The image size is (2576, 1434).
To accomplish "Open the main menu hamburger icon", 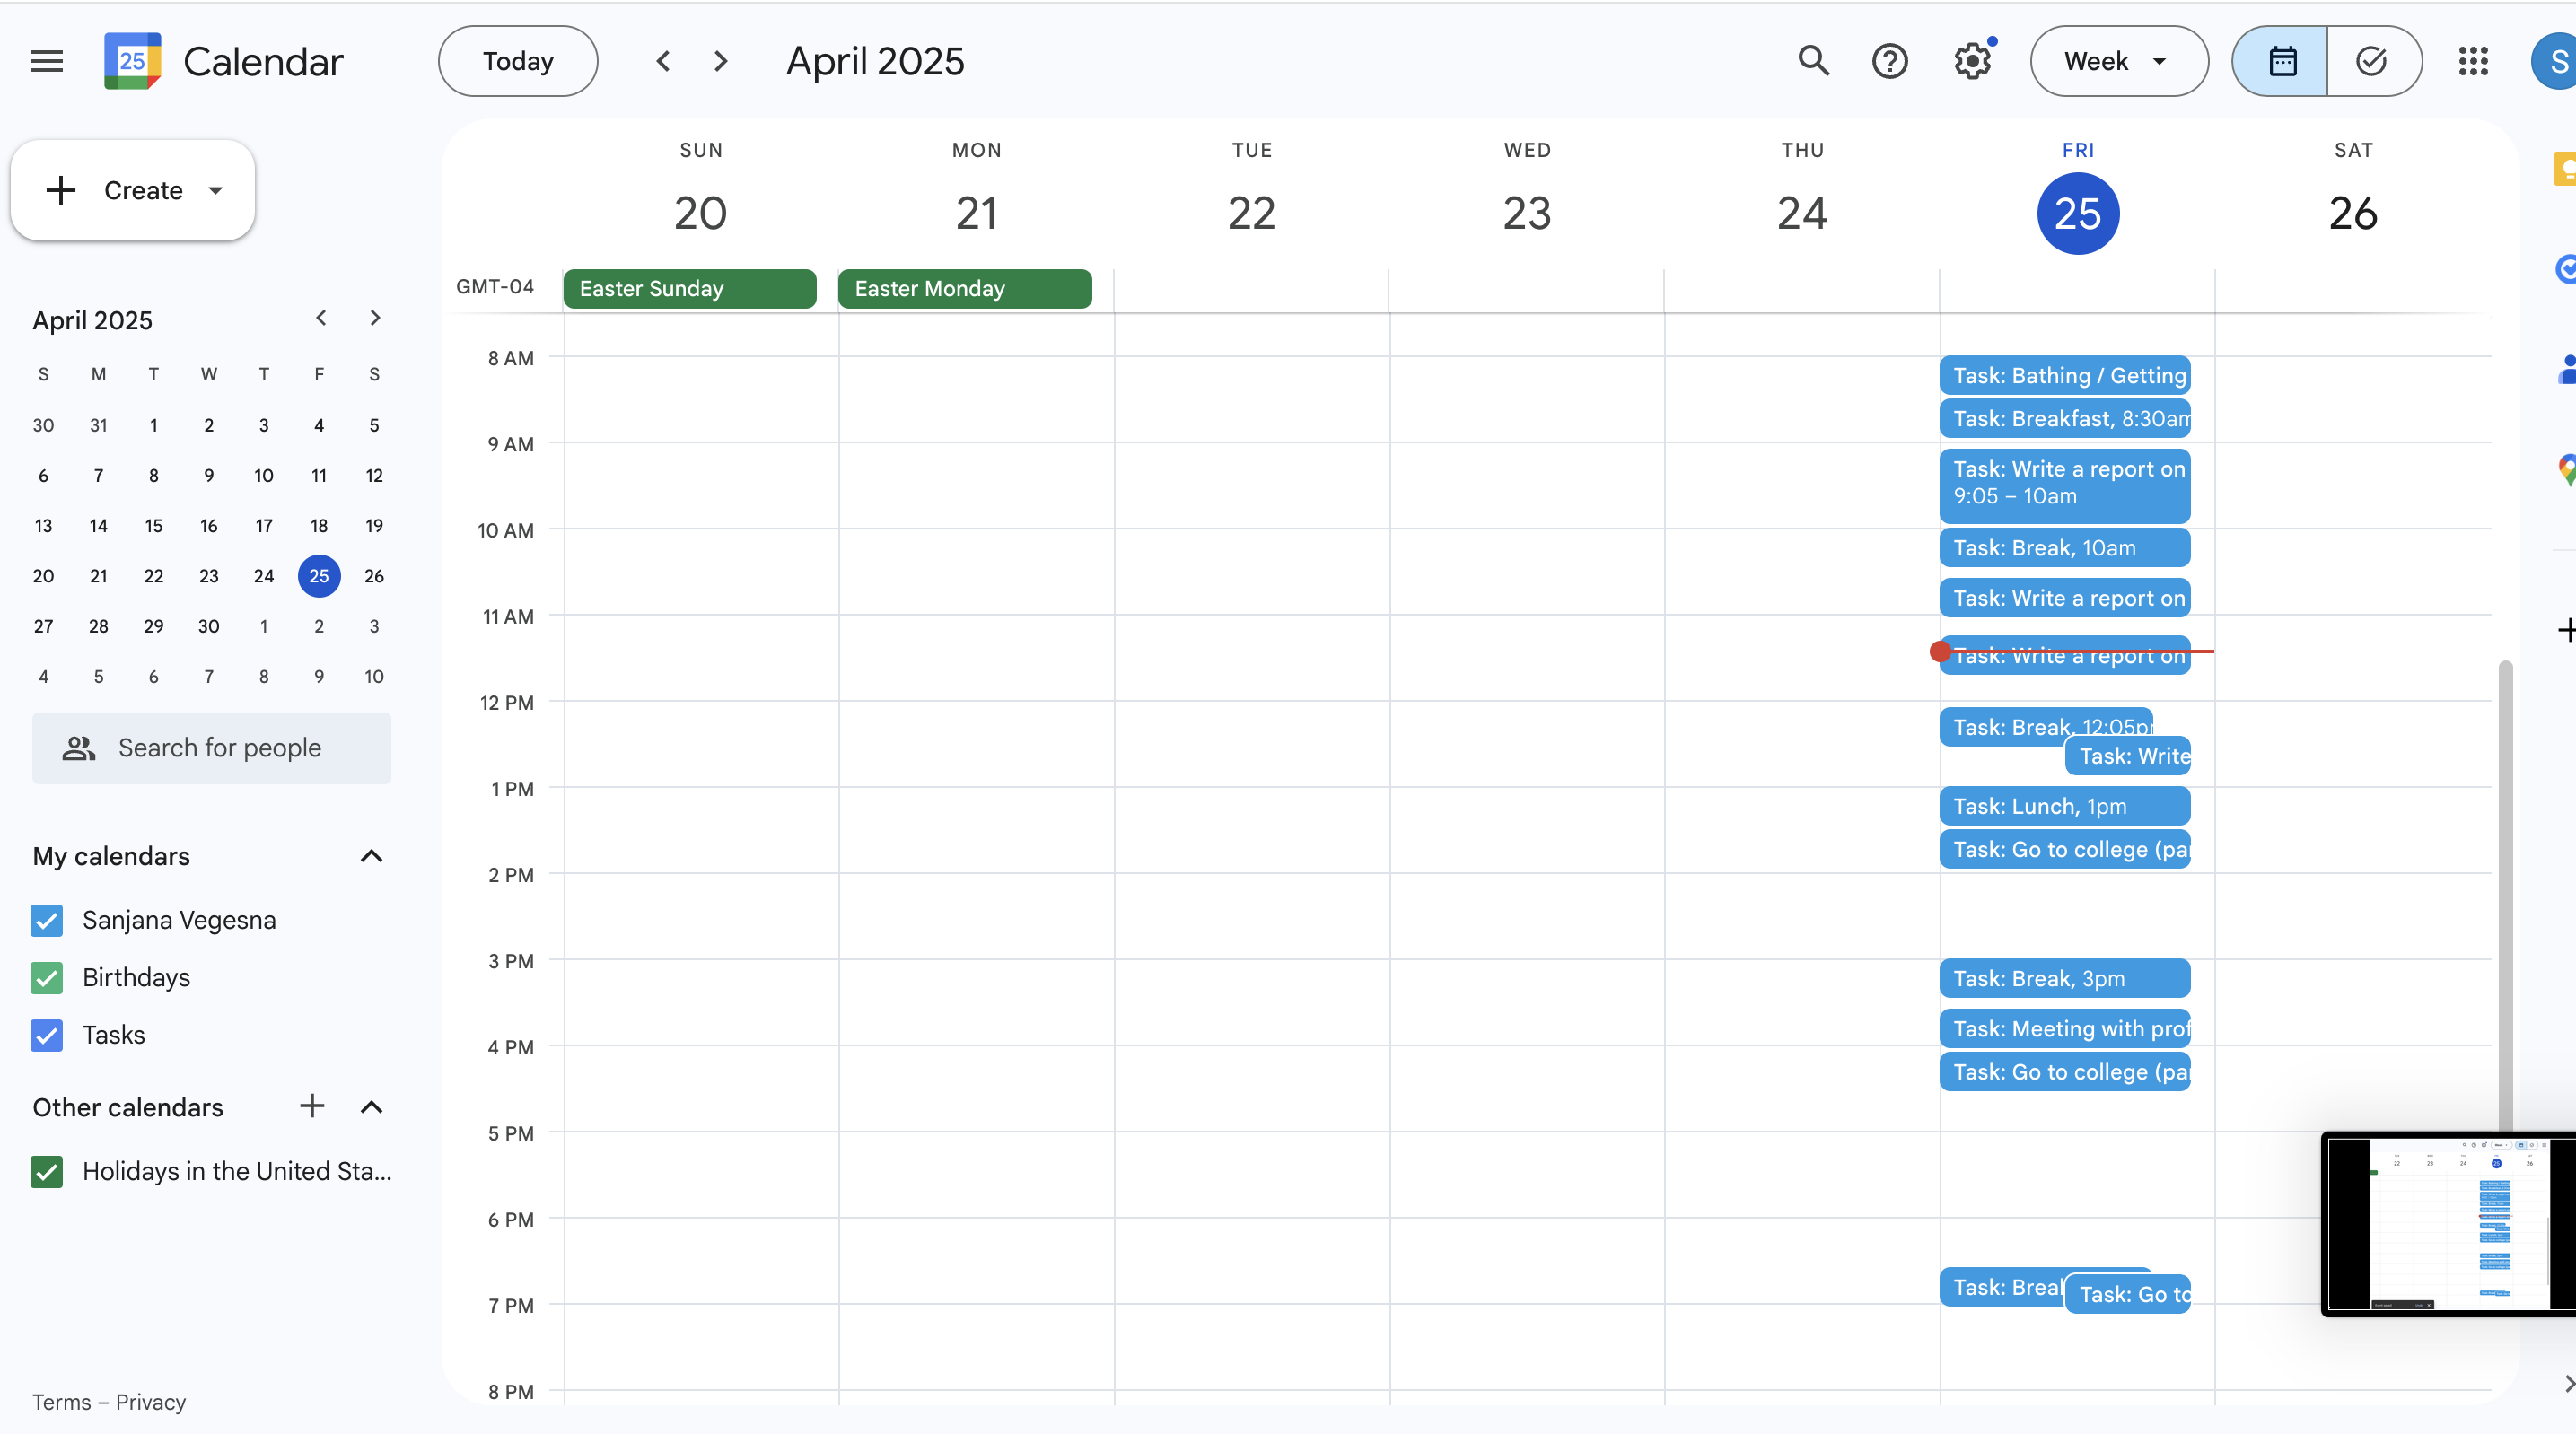I will (46, 61).
